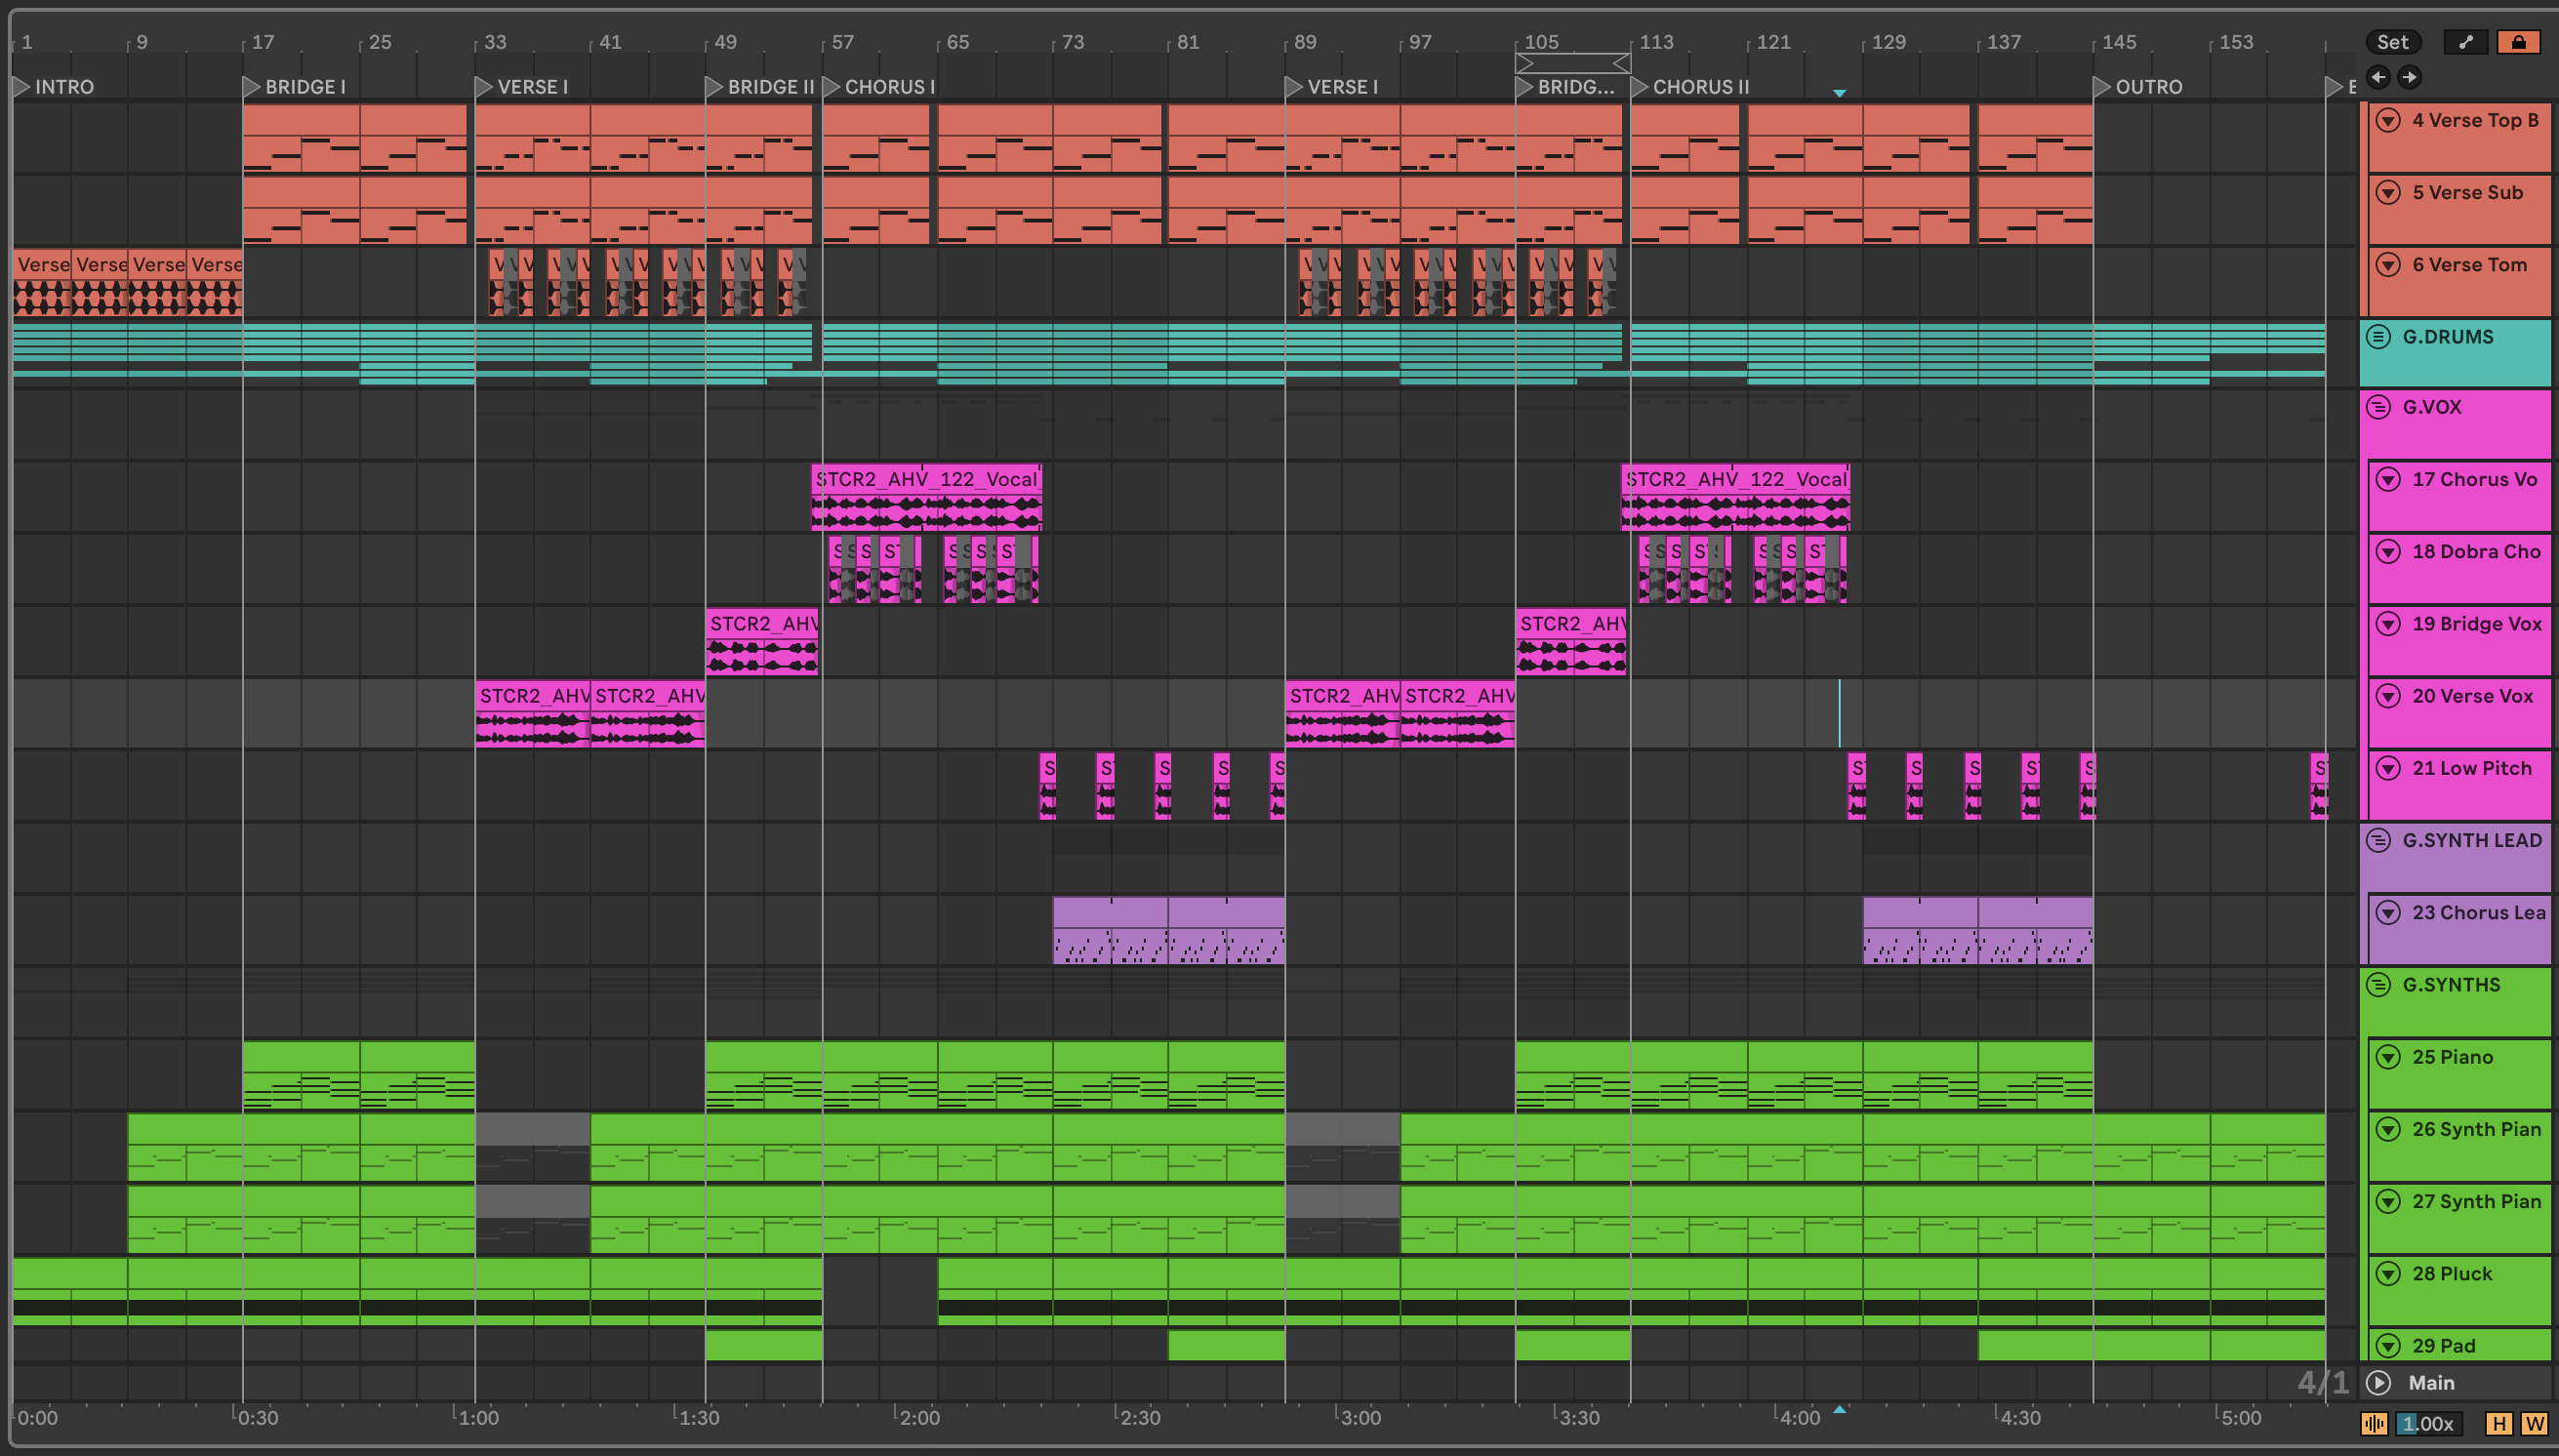
Task: Unfold the 5 Verse Sub track
Action: point(2388,192)
